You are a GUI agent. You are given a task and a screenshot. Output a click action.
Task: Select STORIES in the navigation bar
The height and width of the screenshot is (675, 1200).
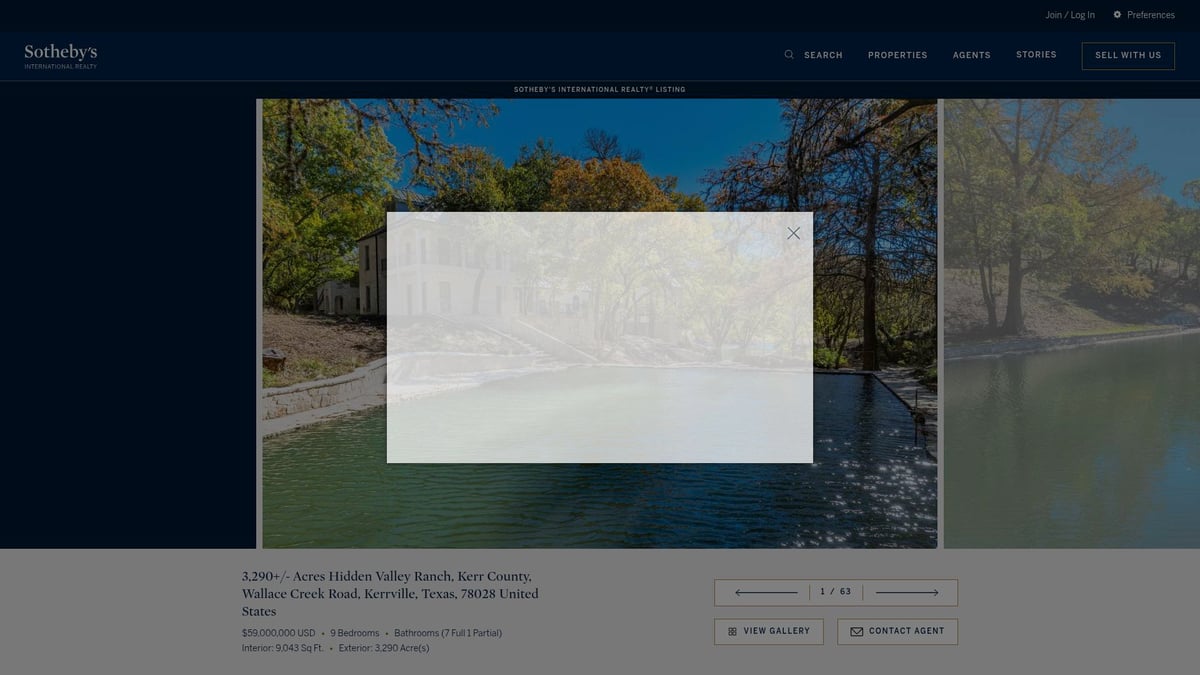click(1036, 54)
